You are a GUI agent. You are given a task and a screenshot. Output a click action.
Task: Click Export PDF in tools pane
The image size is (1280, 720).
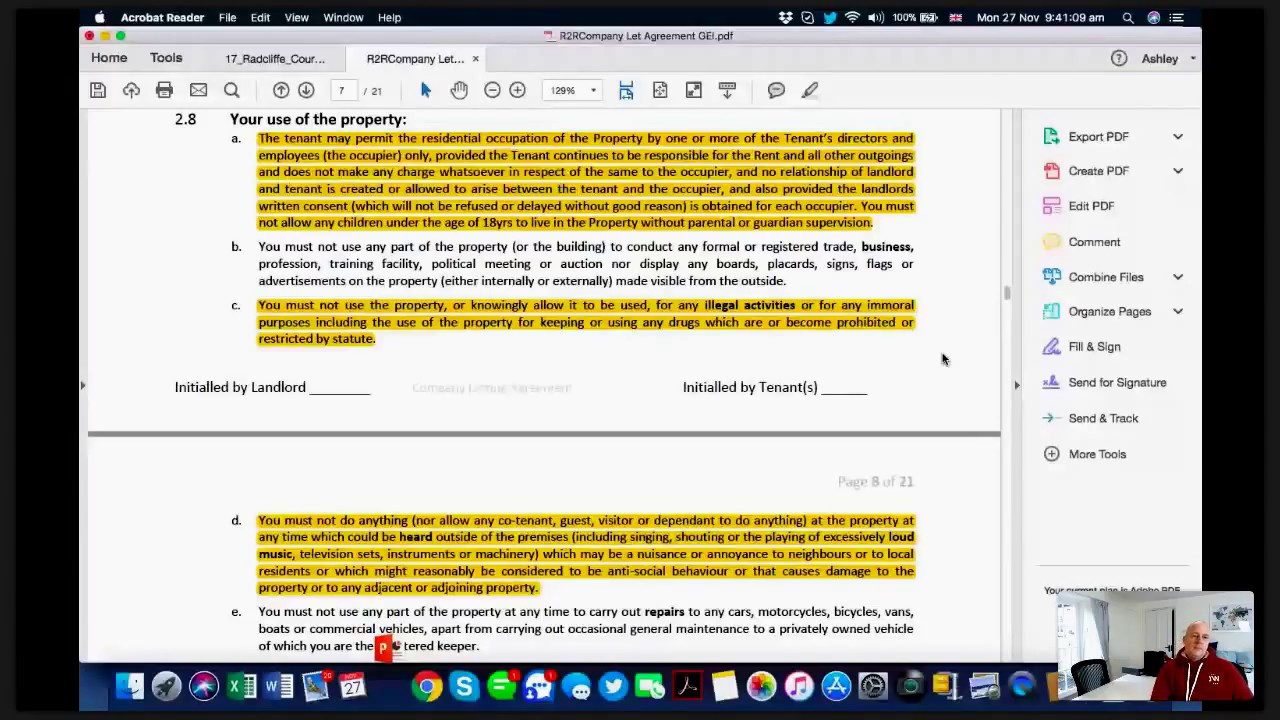click(1098, 137)
